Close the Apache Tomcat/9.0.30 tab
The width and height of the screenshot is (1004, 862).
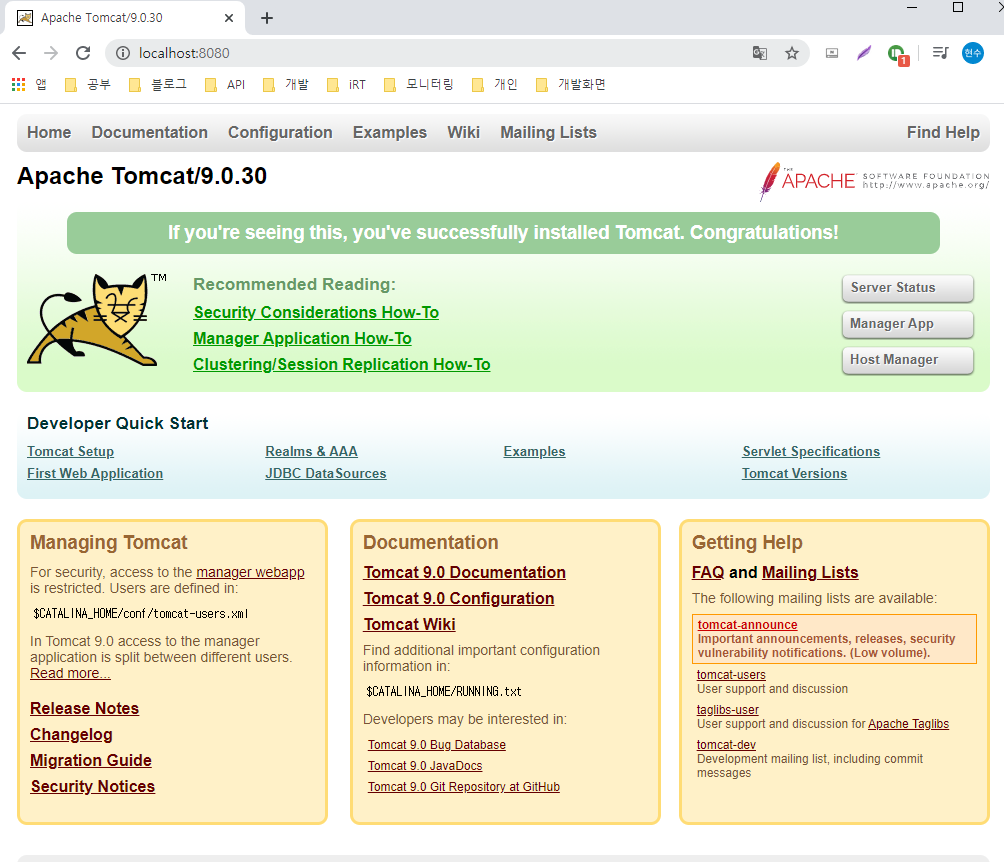coord(229,18)
